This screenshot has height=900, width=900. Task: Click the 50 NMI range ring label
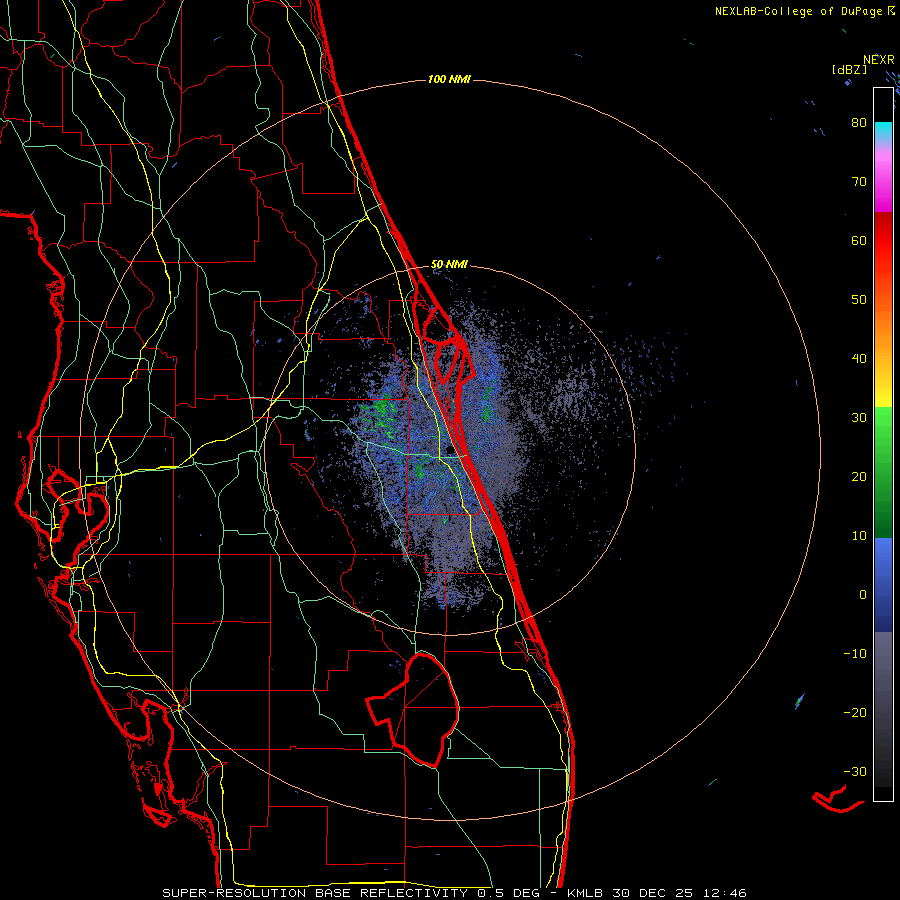coord(449,265)
